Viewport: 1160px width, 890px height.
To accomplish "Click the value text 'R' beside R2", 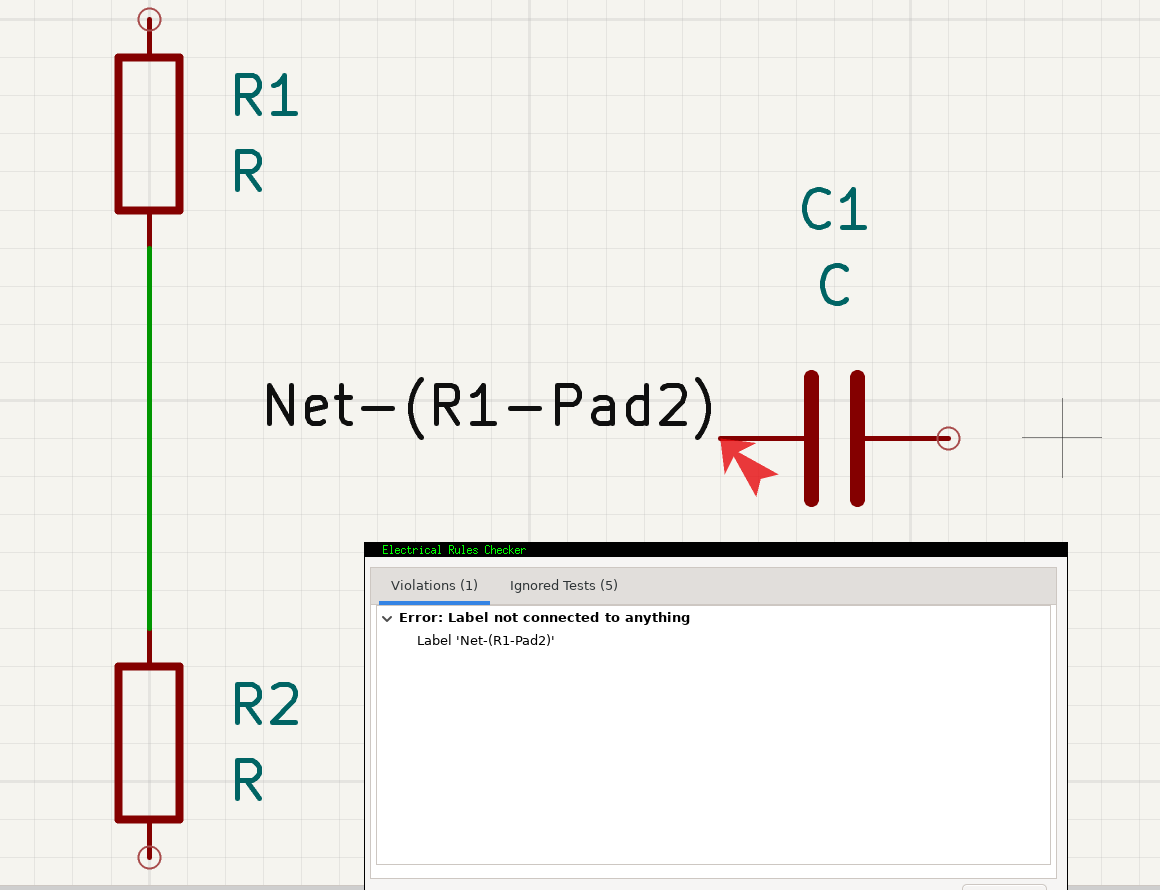I will point(248,780).
